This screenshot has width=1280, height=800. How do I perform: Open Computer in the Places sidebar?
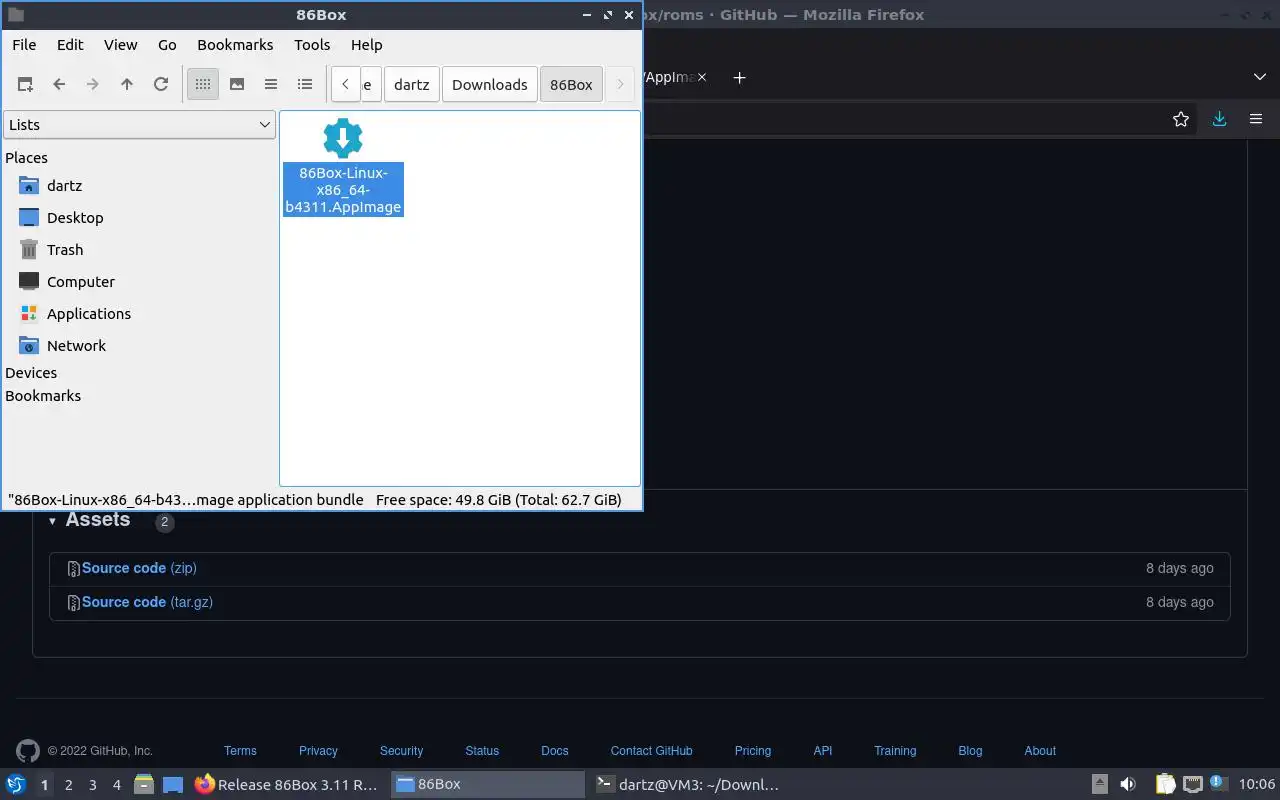(x=81, y=282)
